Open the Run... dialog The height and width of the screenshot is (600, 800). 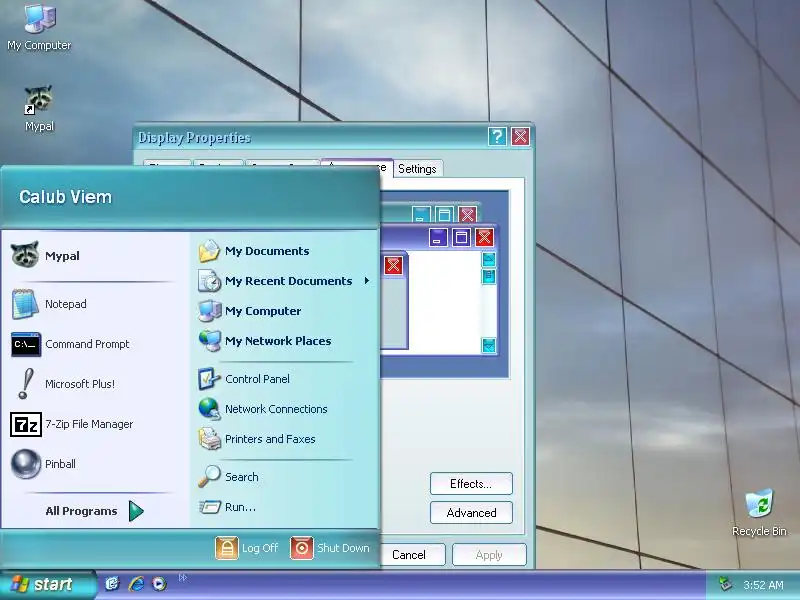285,507
